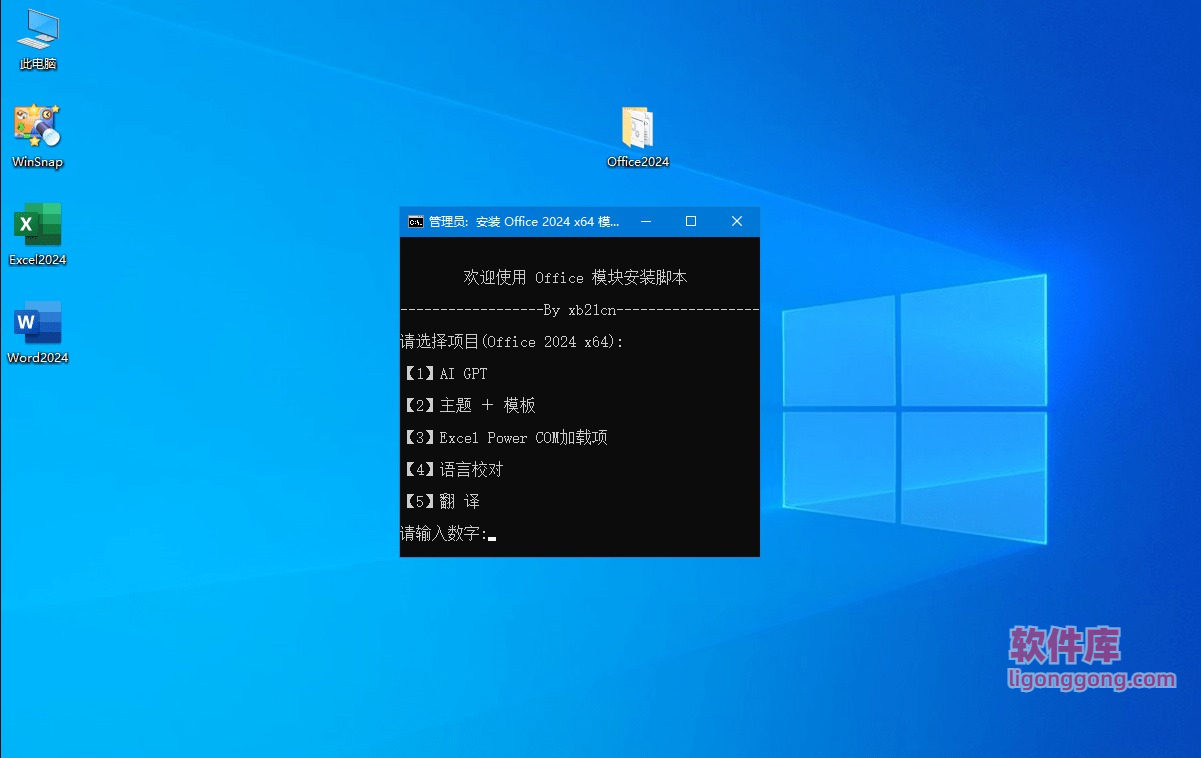Click option 【4】语言校对

(452, 469)
